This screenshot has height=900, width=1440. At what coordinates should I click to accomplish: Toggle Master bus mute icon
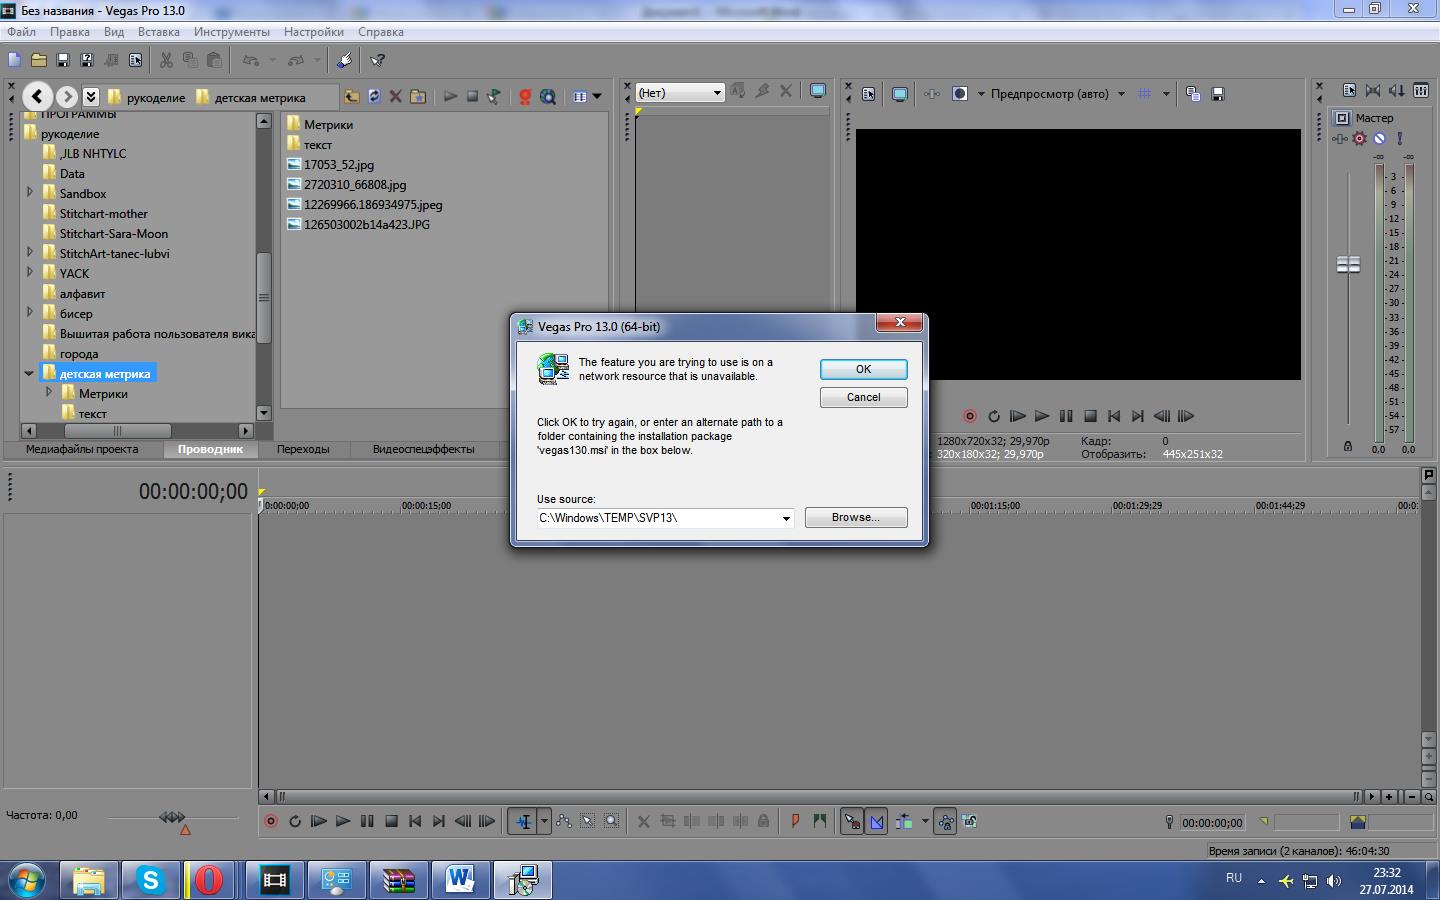click(x=1380, y=139)
